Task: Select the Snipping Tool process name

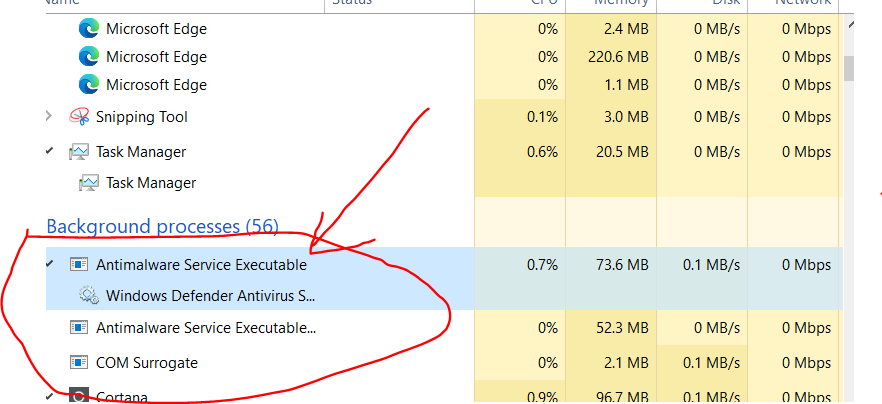Action: (x=142, y=117)
